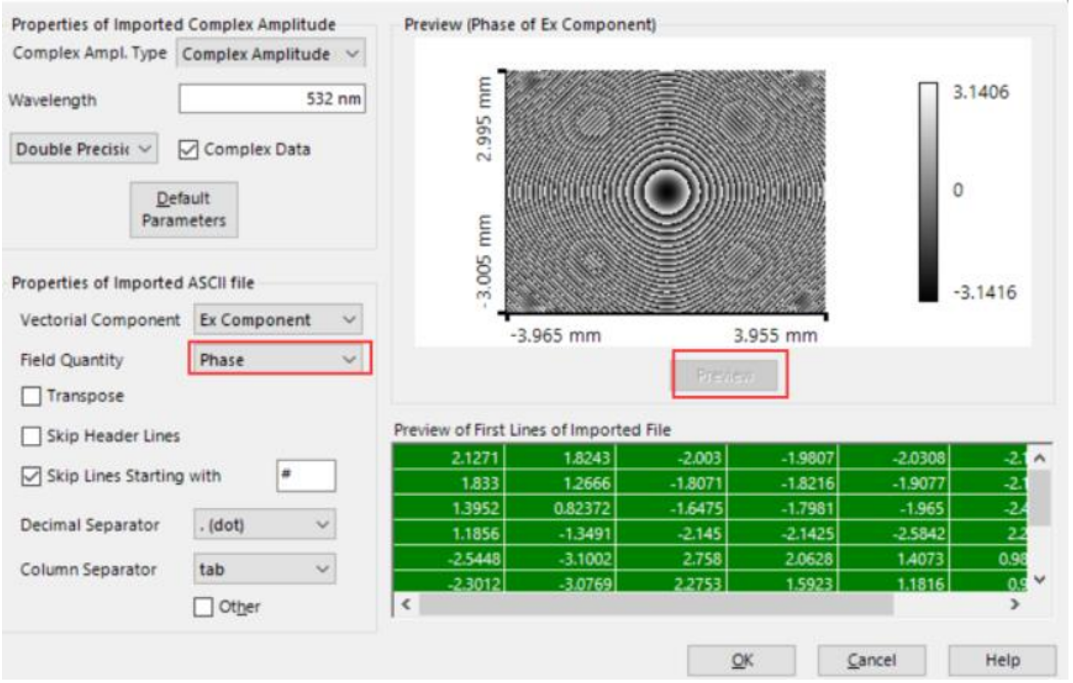
Task: Uncheck Skip Lines Starting with
Action: (x=31, y=476)
